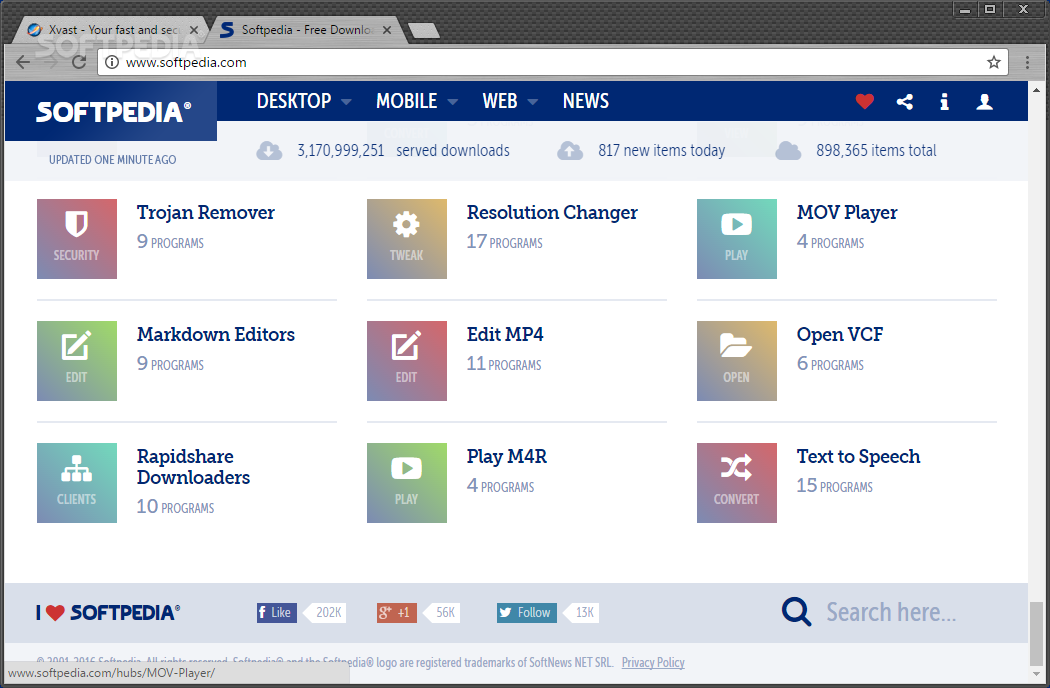View site information icon in address bar
Screen dimensions: 1050x688
tap(112, 62)
